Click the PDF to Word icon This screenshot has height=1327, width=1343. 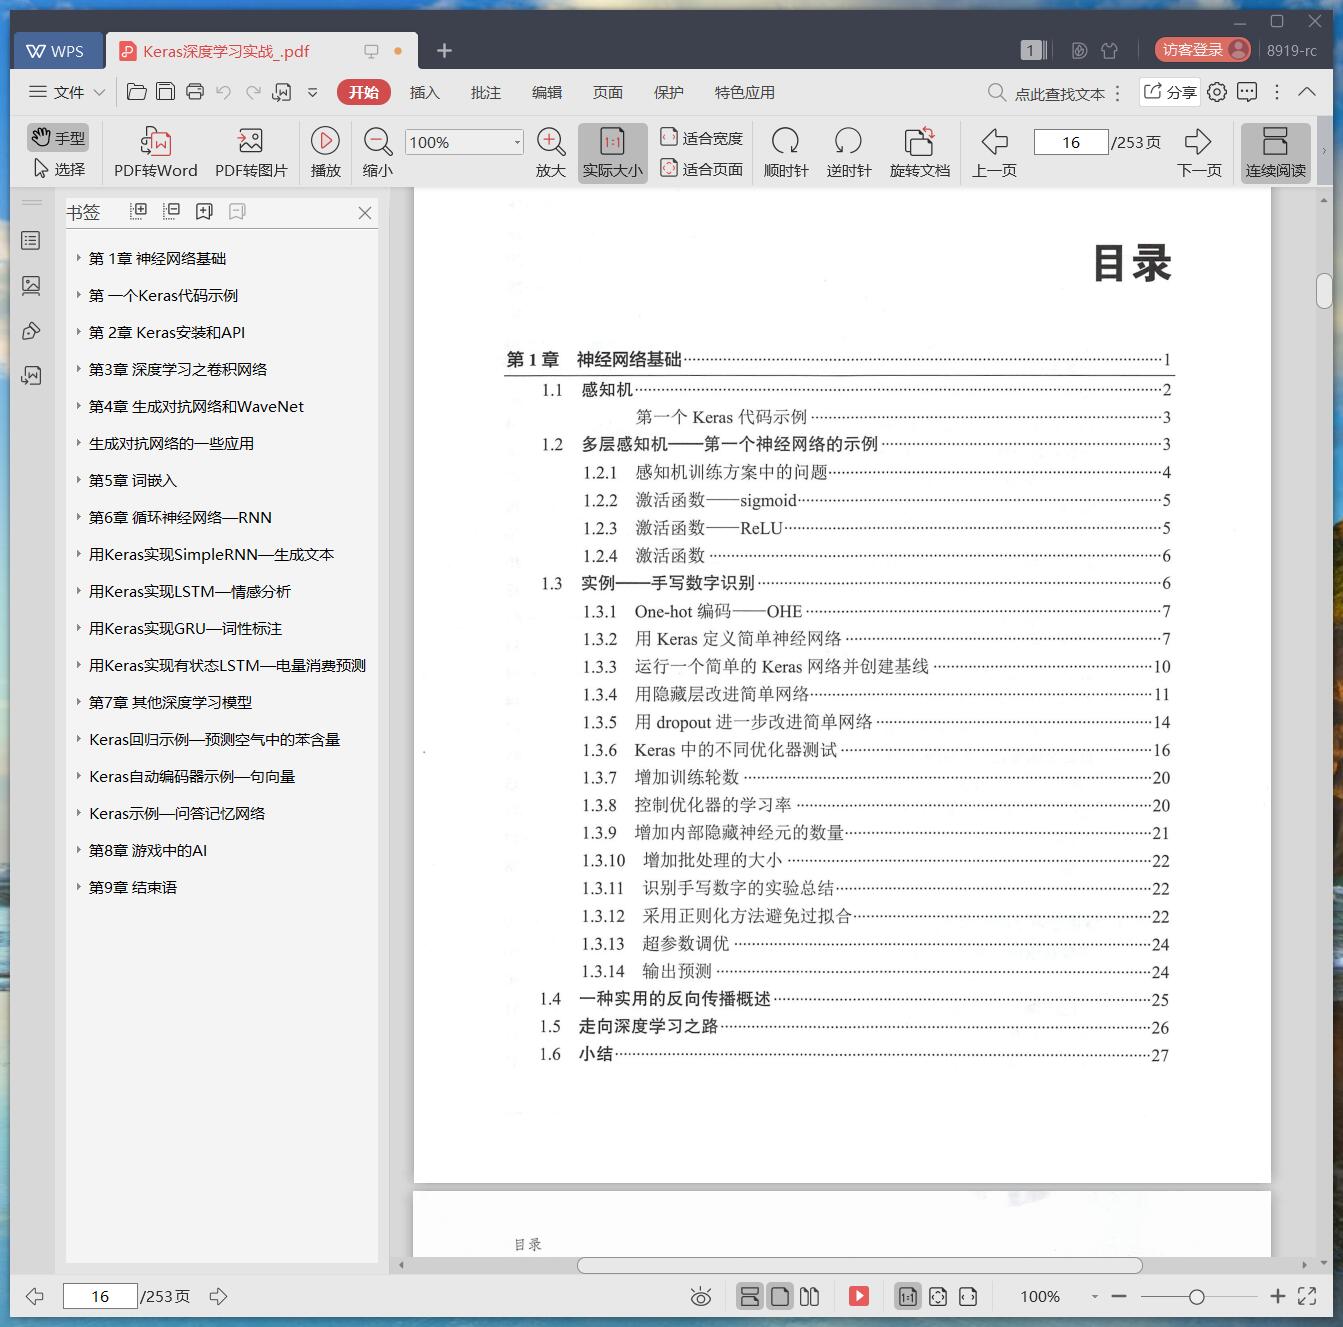pyautogui.click(x=156, y=141)
